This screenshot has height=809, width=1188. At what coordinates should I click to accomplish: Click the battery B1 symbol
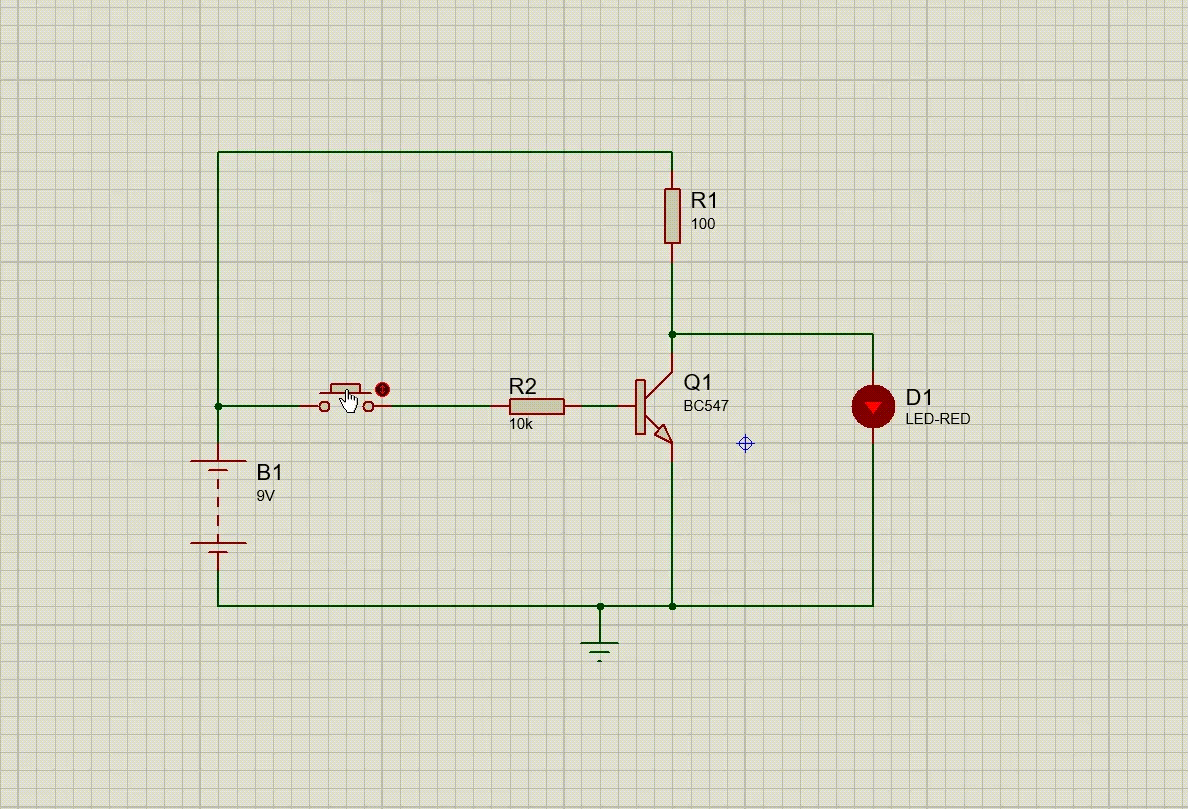point(217,462)
